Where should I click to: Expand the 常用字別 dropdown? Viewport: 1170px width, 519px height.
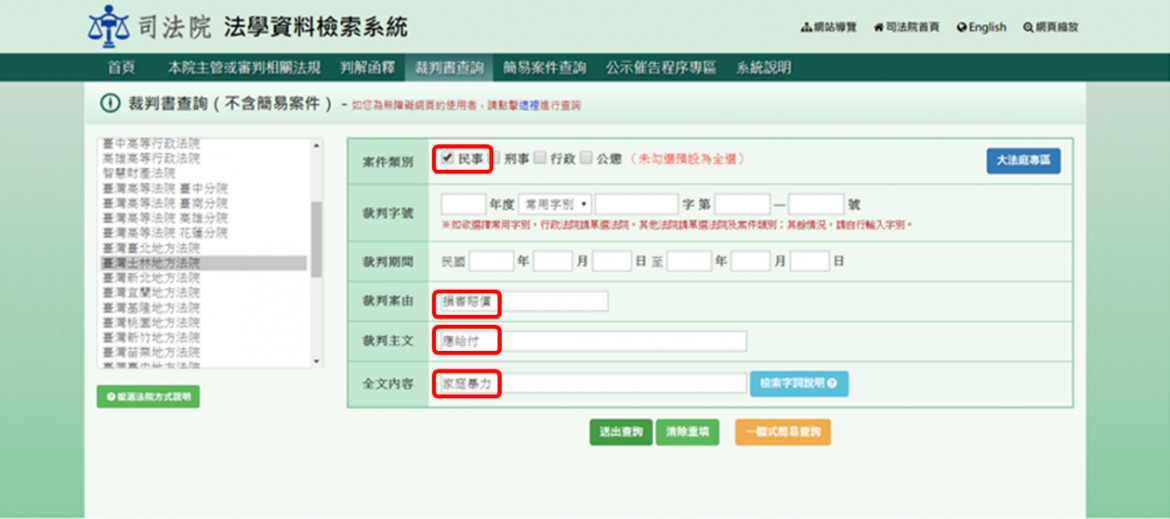pyautogui.click(x=554, y=204)
